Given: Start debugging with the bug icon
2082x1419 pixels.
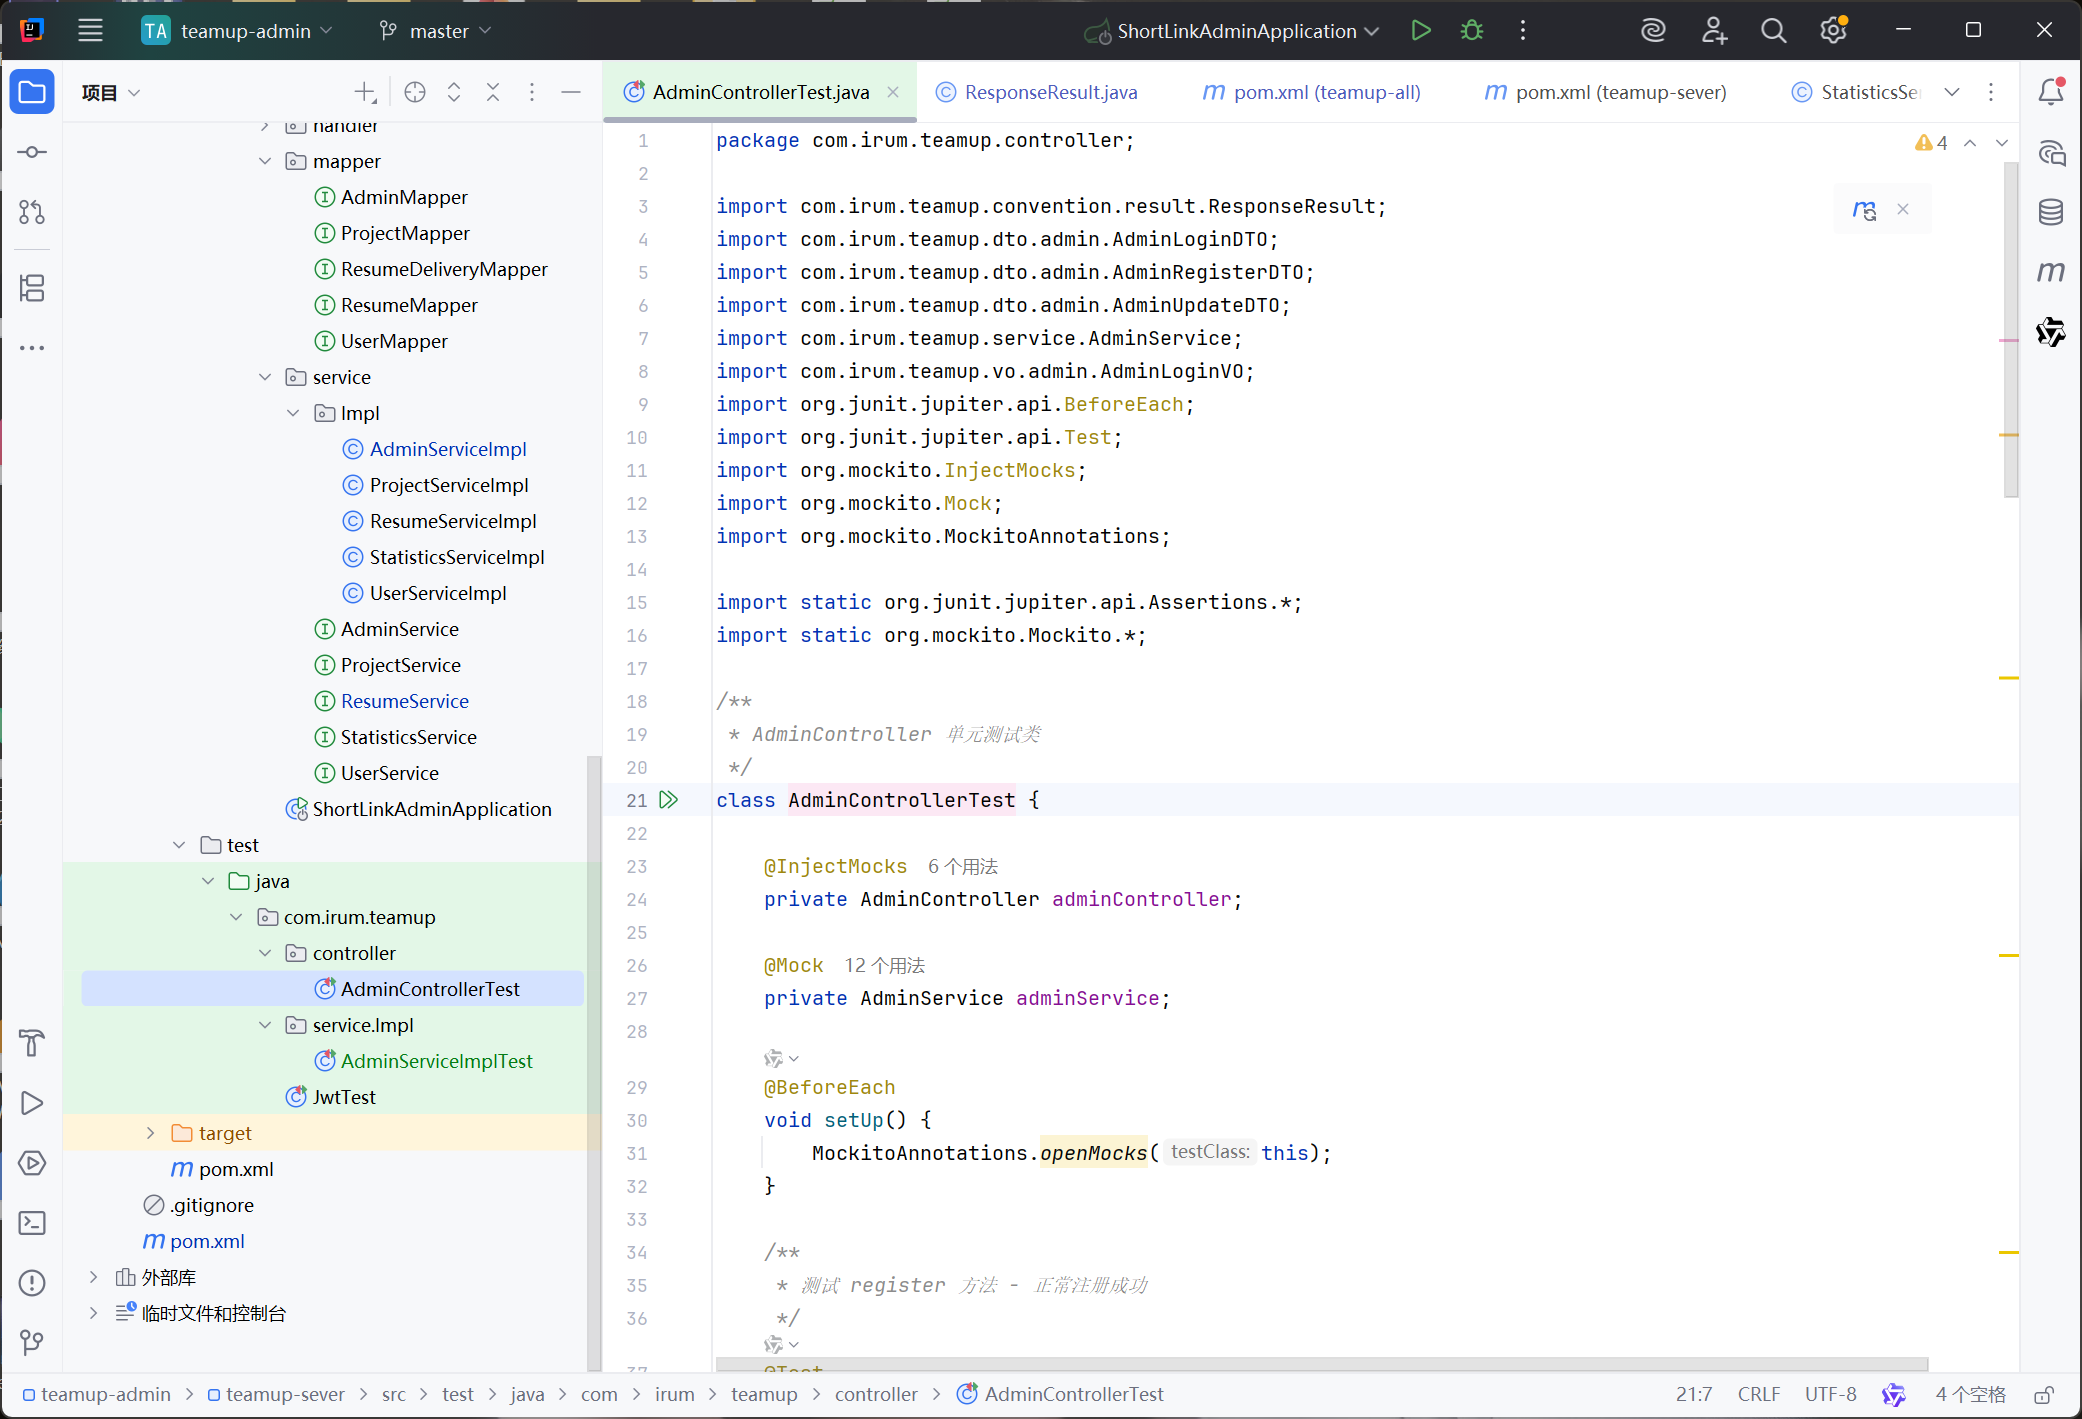Looking at the screenshot, I should click(1471, 31).
